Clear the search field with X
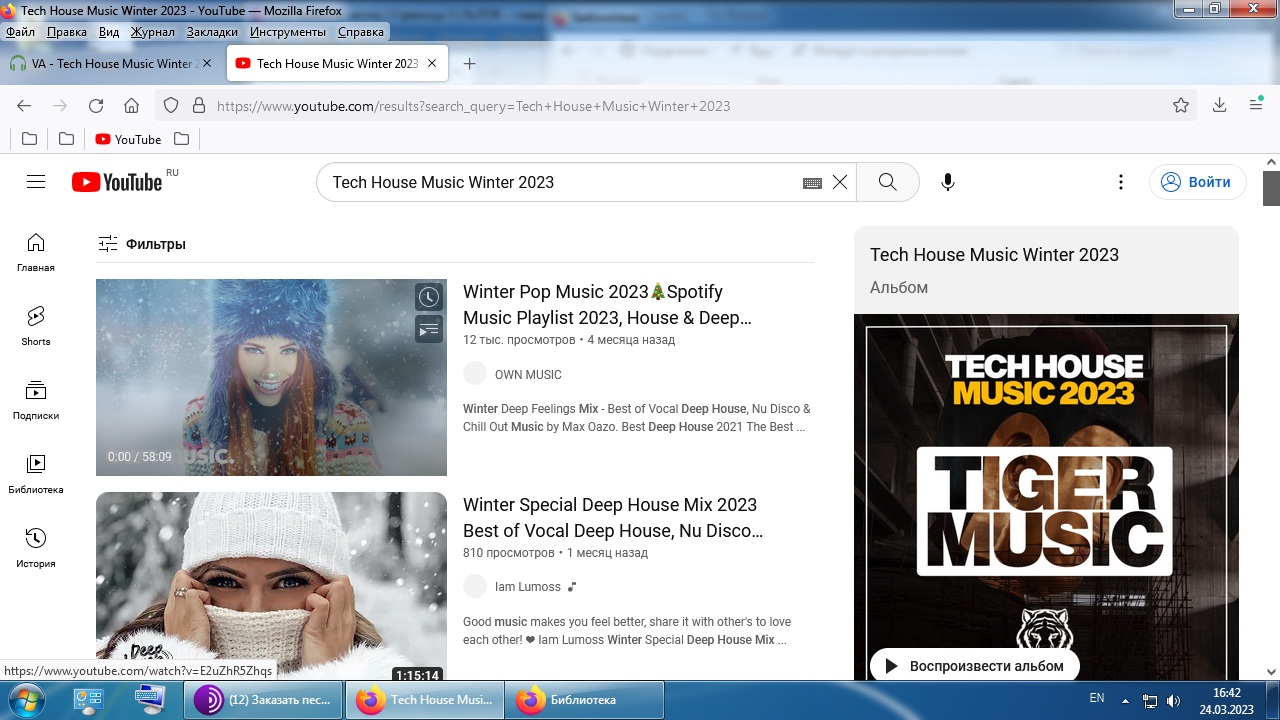 [840, 182]
